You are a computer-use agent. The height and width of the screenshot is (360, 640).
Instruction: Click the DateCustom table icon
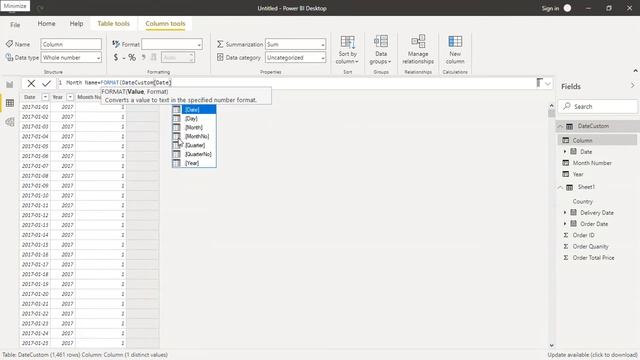(x=569, y=126)
